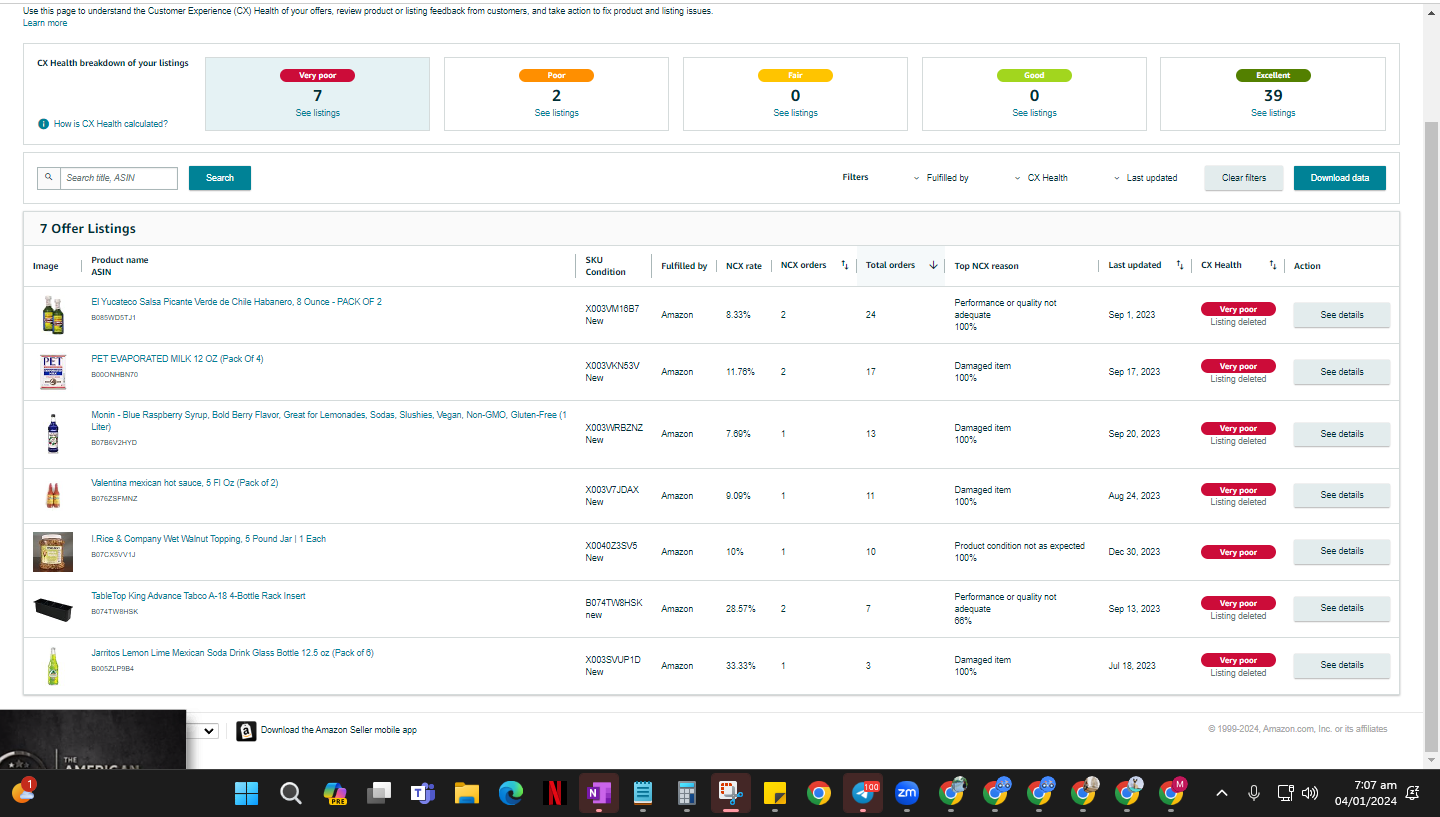Screen dimensions: 1440x817
Task: Click the Jarritos soda bottle thumbnail
Action: click(x=52, y=666)
